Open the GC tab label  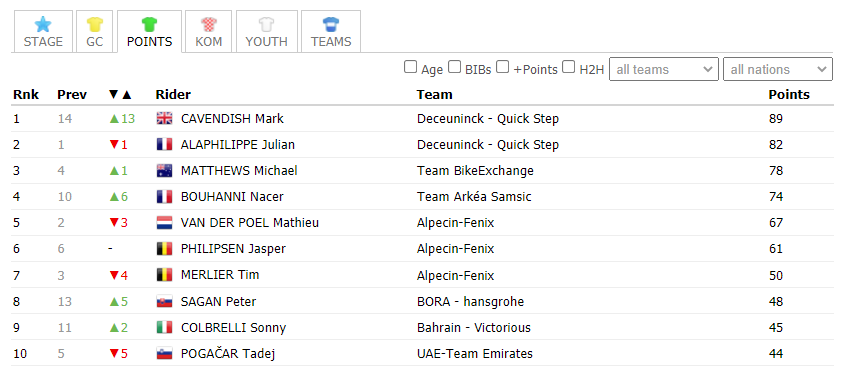coord(94,42)
